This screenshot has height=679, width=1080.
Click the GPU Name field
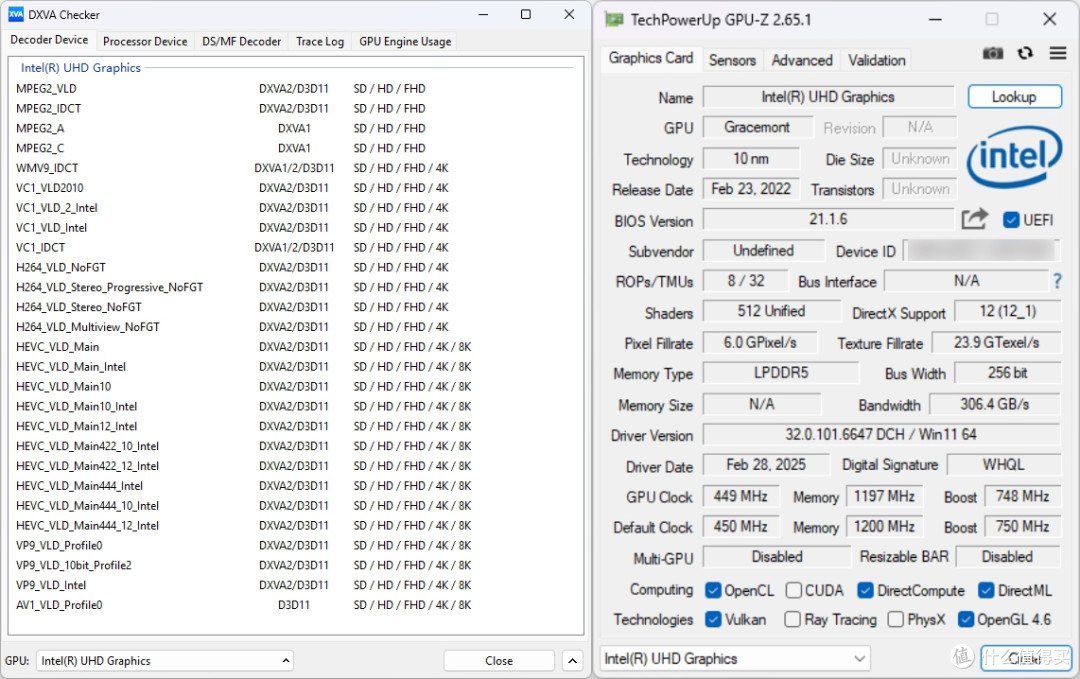pos(828,97)
